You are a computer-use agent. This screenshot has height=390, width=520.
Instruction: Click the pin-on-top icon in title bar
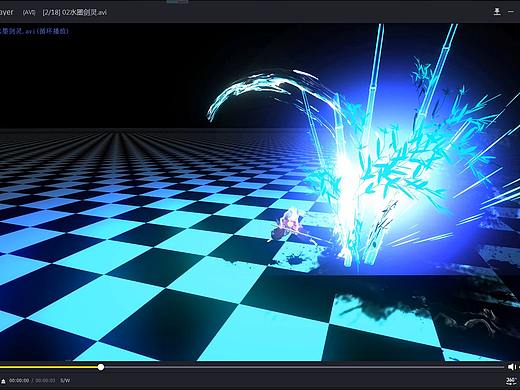(497, 12)
